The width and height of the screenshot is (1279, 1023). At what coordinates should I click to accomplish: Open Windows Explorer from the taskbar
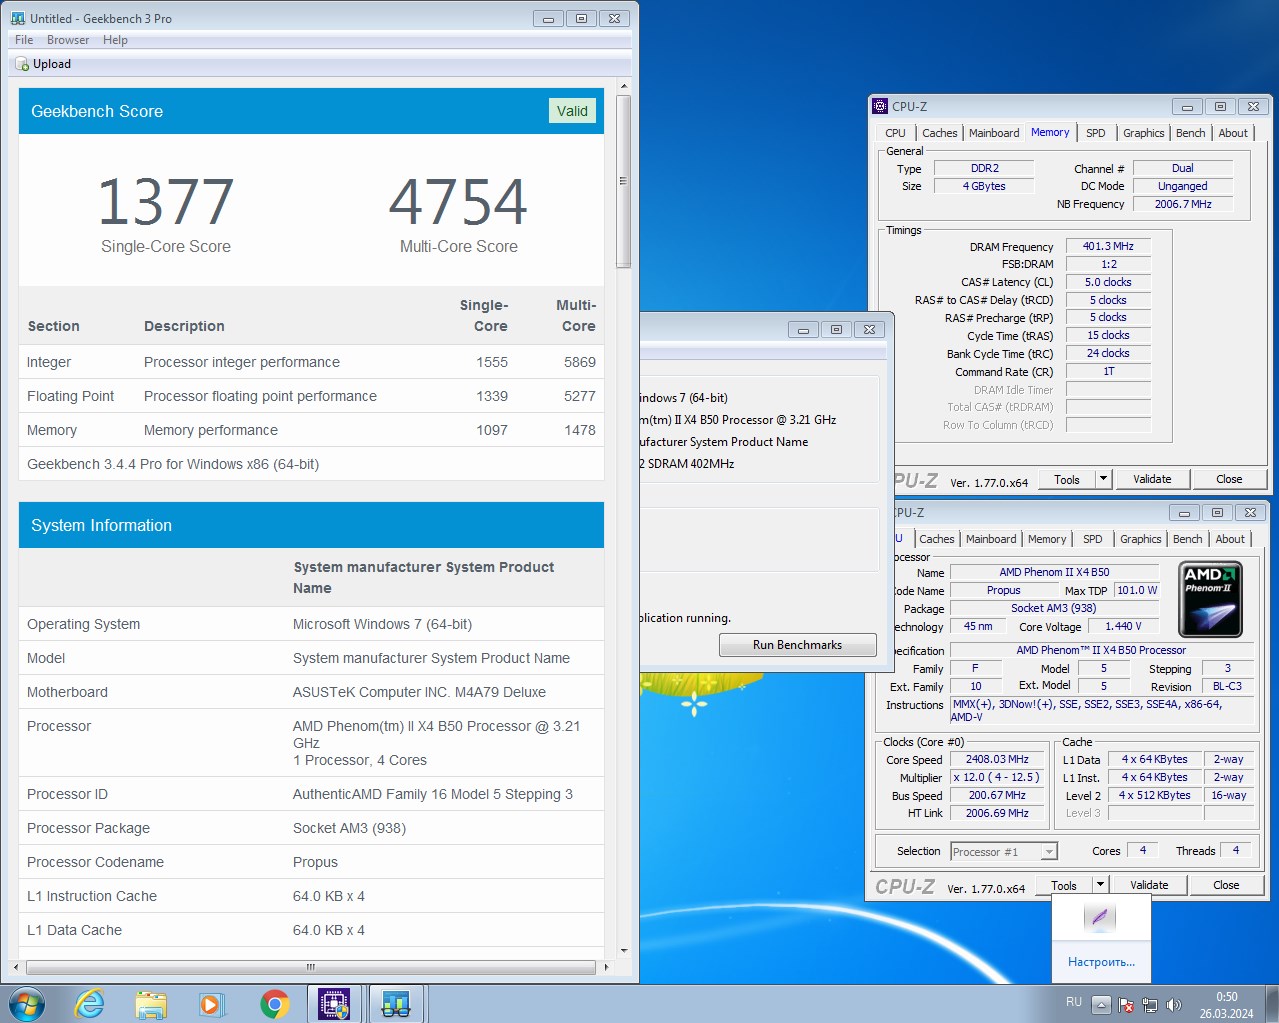[x=151, y=1004]
